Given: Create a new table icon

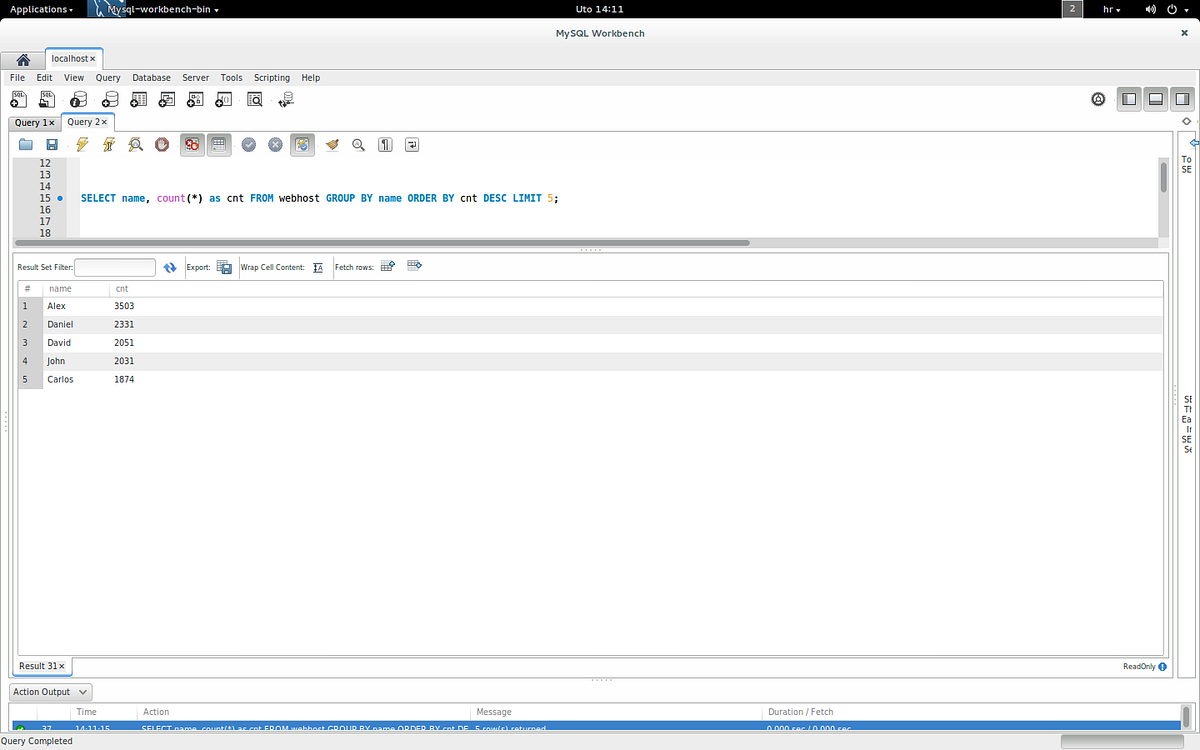Looking at the screenshot, I should (139, 99).
